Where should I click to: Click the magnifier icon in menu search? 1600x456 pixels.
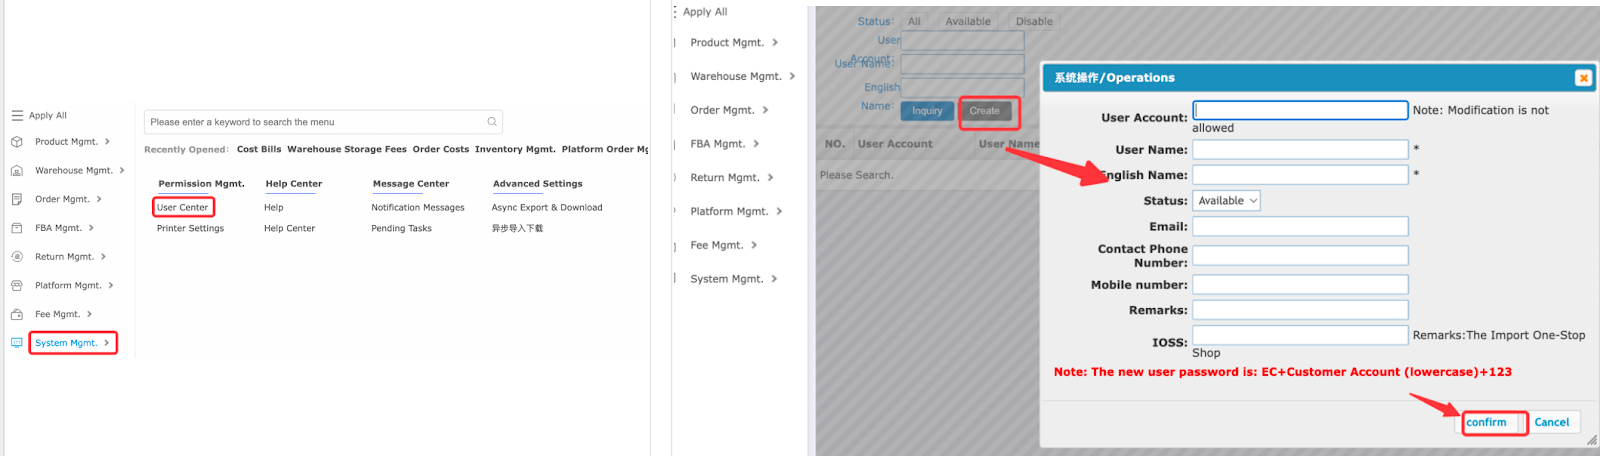click(x=492, y=122)
